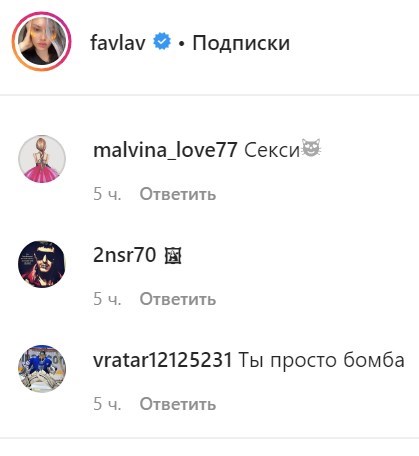This screenshot has width=419, height=456.
Task: Open vratar12125231's hockey goalie avatar
Action: tap(42, 369)
